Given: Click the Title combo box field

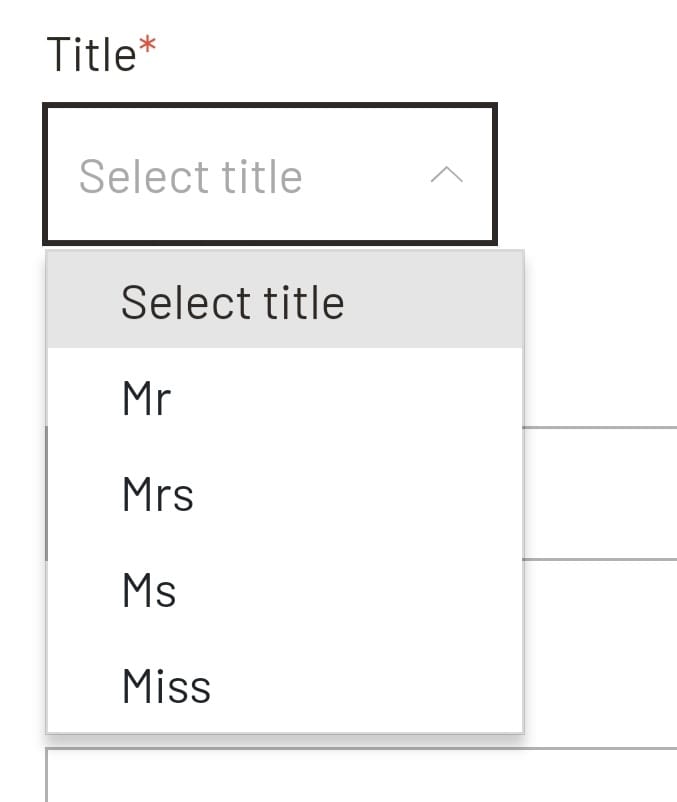Looking at the screenshot, I should point(270,175).
